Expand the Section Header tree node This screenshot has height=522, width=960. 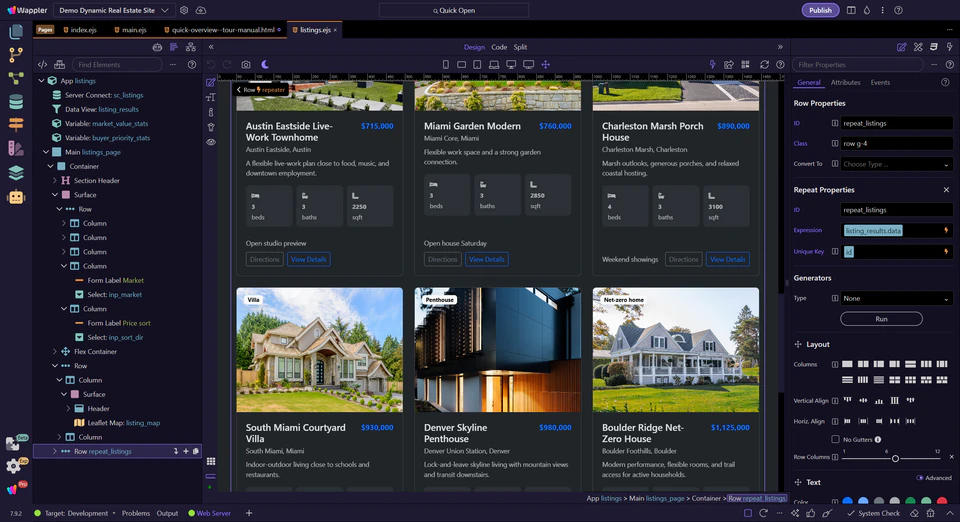pos(54,181)
